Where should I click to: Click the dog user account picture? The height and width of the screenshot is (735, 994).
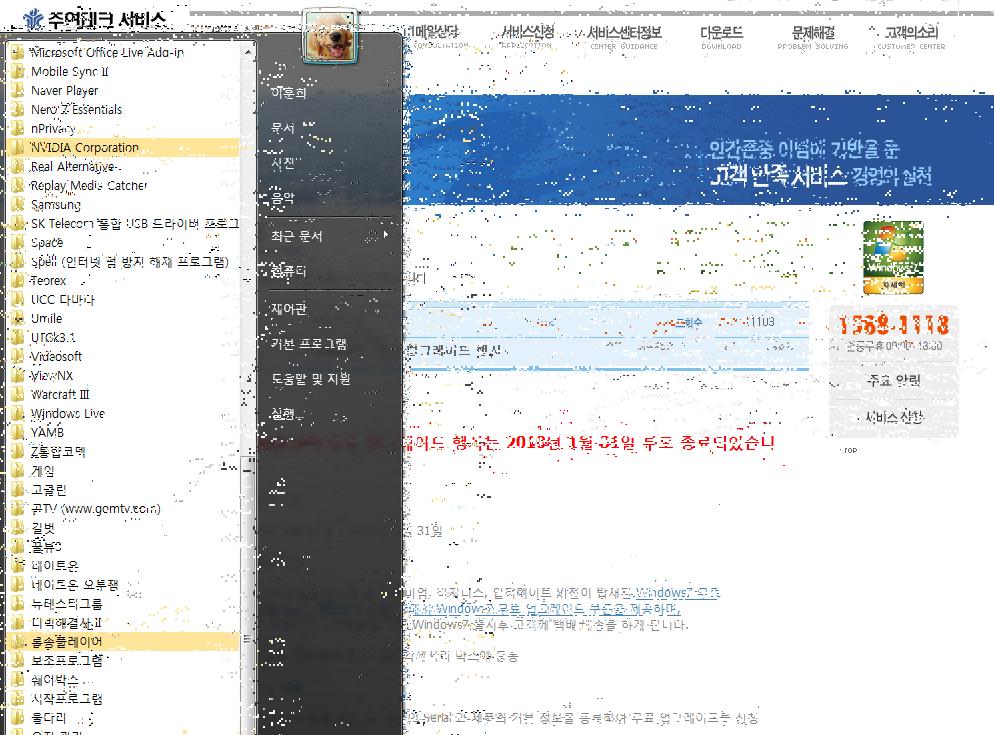[x=330, y=37]
